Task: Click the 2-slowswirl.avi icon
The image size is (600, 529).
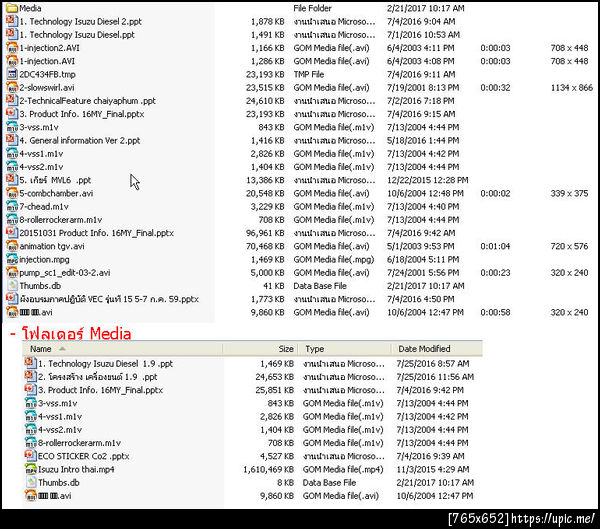Action: (x=12, y=87)
